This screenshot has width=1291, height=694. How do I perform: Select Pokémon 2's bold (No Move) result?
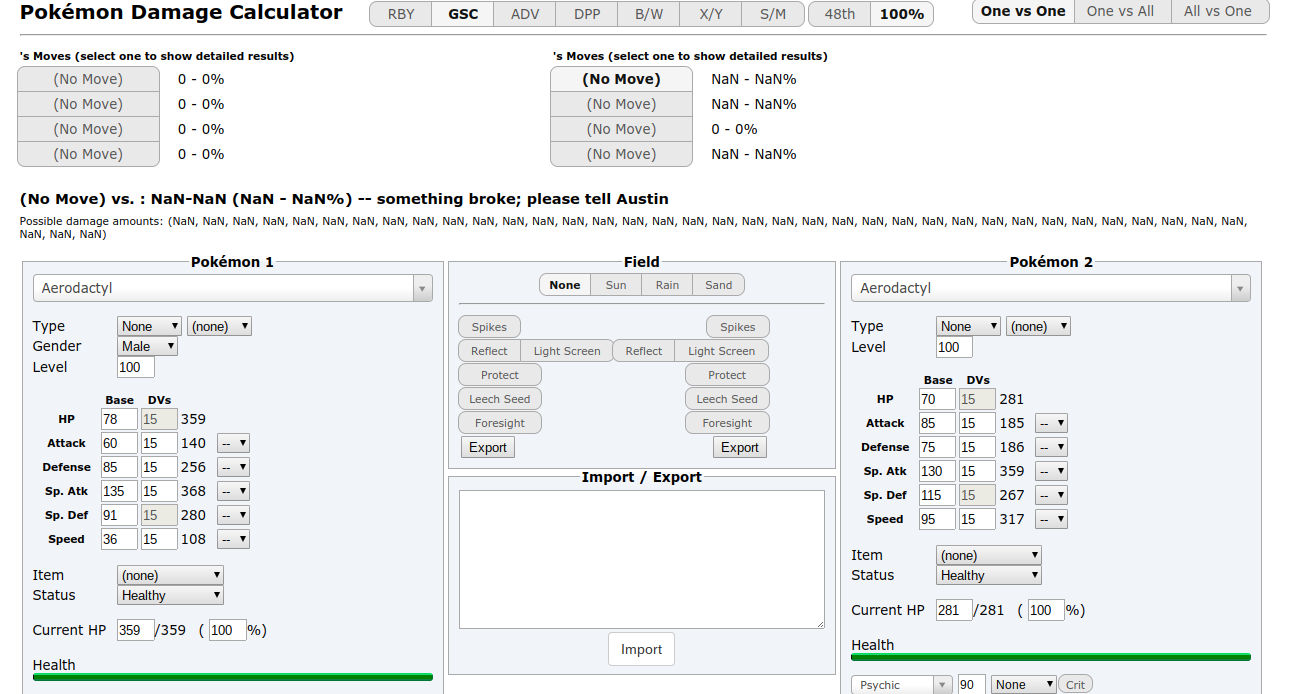pos(621,79)
